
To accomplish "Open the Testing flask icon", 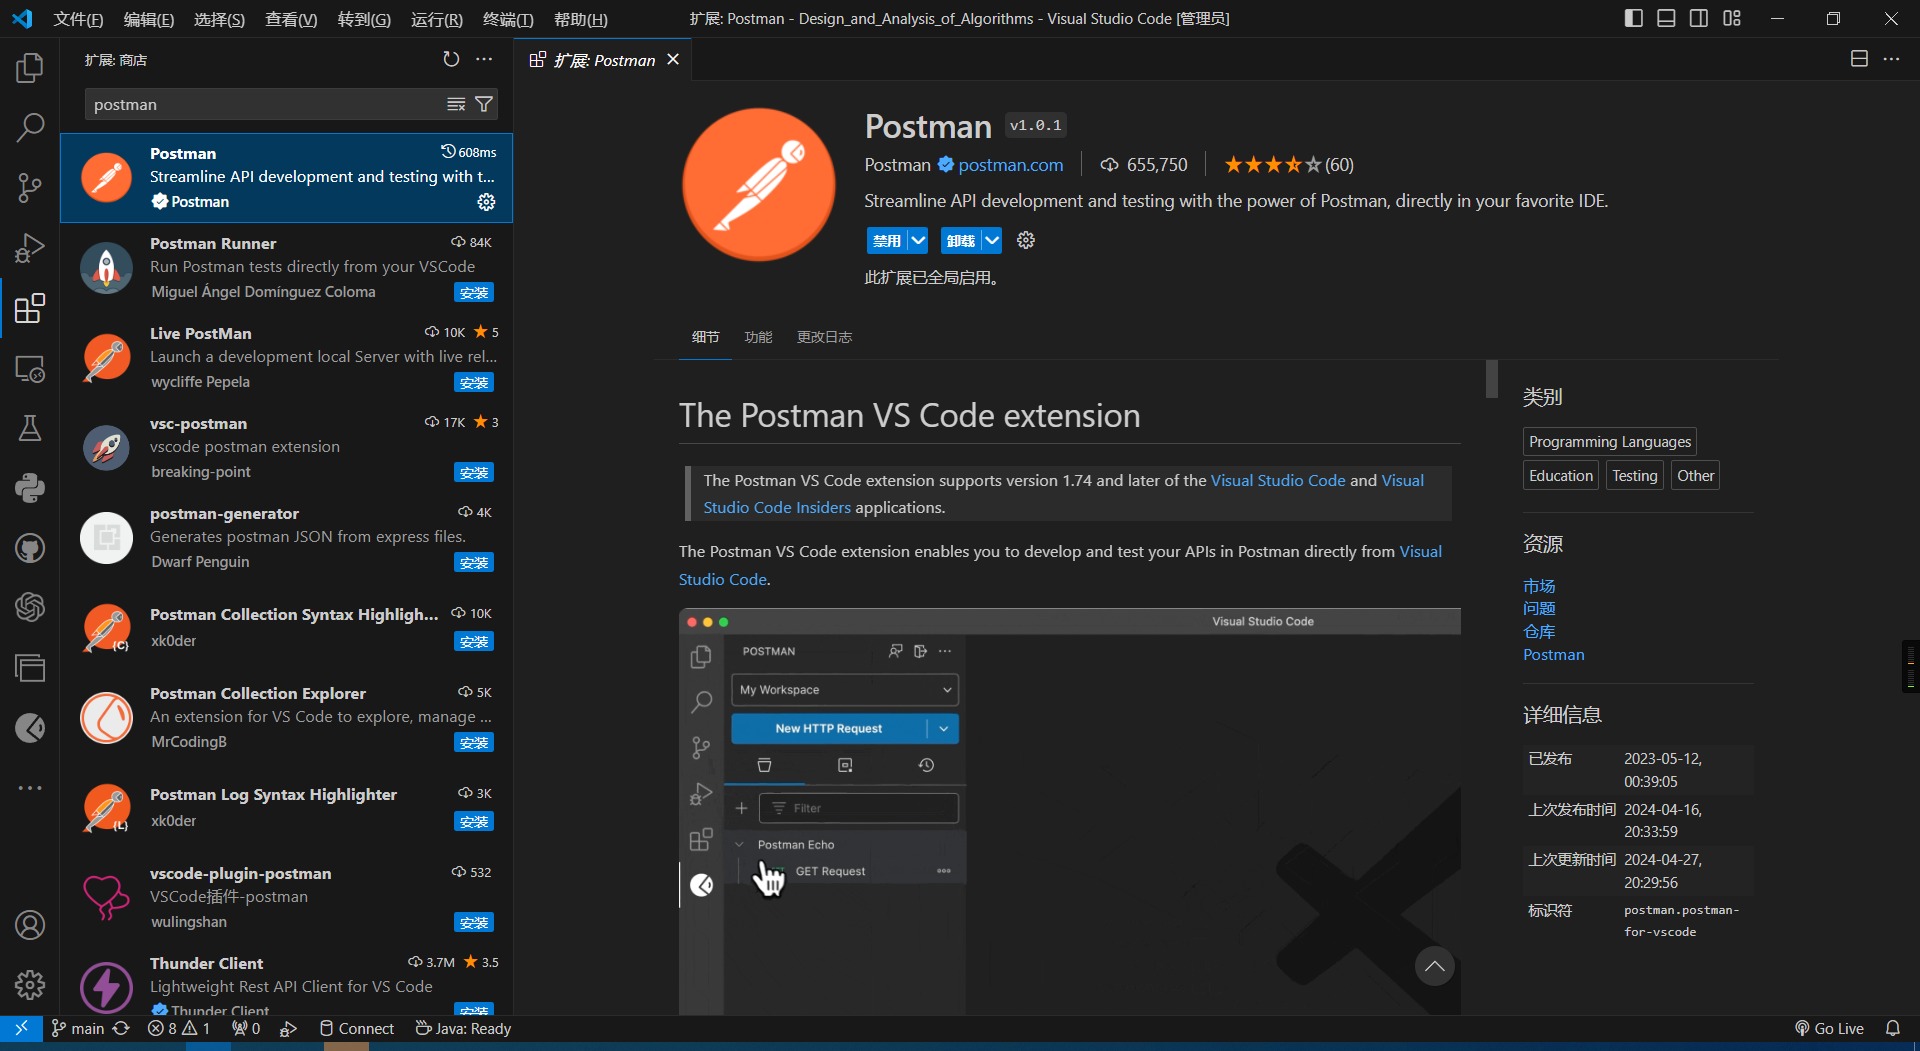I will point(30,428).
